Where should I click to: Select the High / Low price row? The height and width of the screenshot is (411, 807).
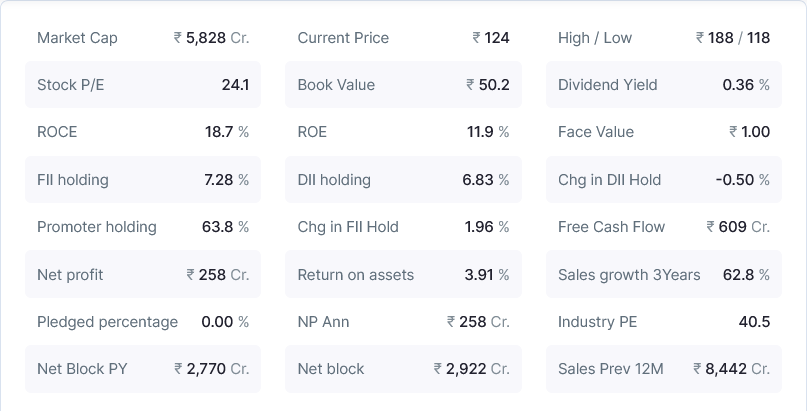tap(664, 38)
